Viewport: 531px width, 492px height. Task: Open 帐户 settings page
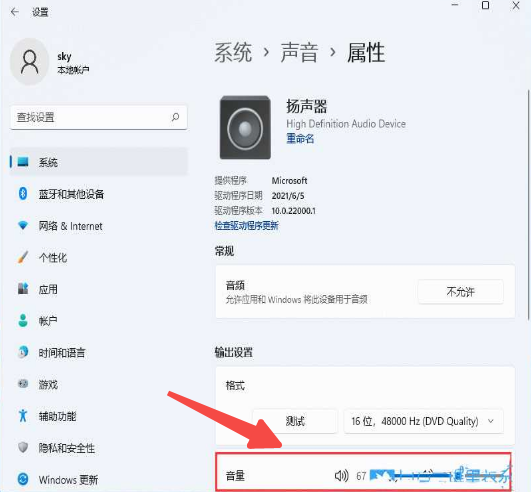[99, 321]
